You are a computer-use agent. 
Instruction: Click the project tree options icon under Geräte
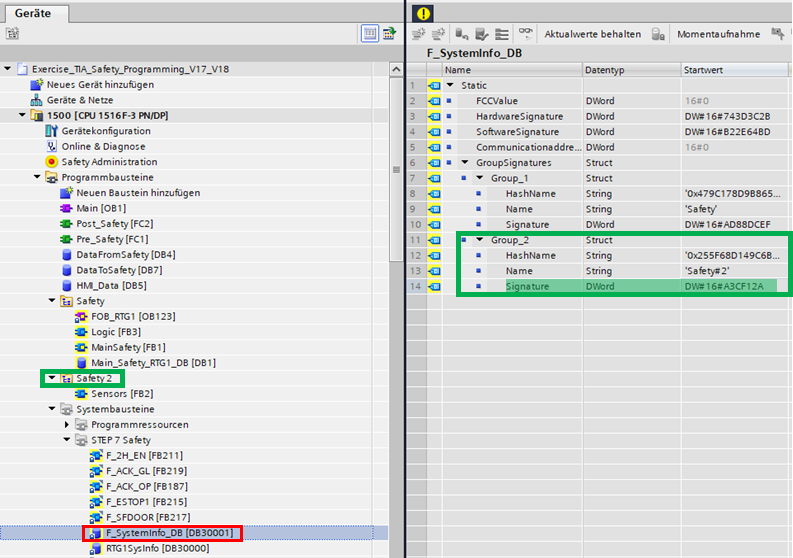tap(13, 33)
